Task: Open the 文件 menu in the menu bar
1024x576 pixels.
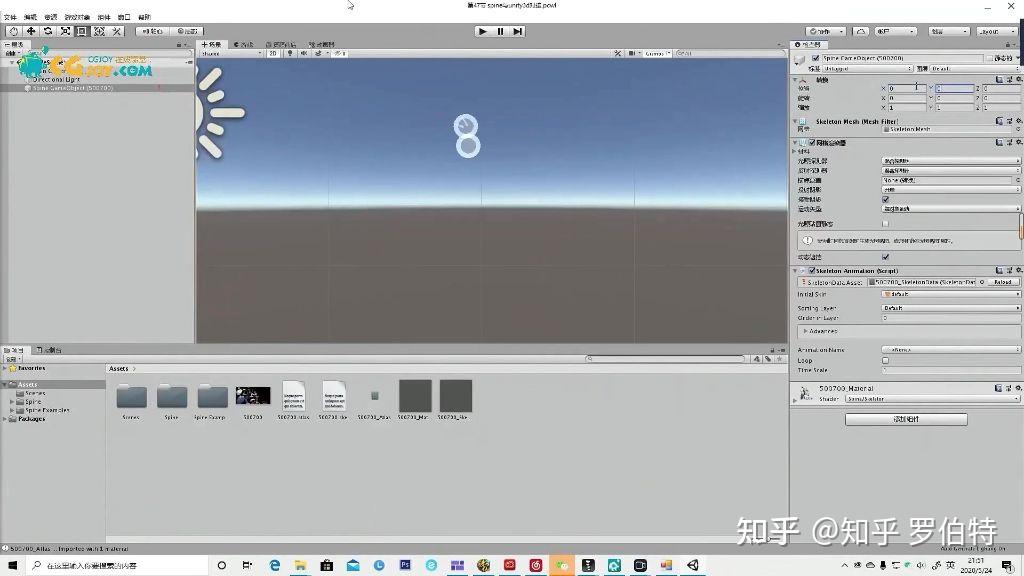Action: tap(11, 17)
